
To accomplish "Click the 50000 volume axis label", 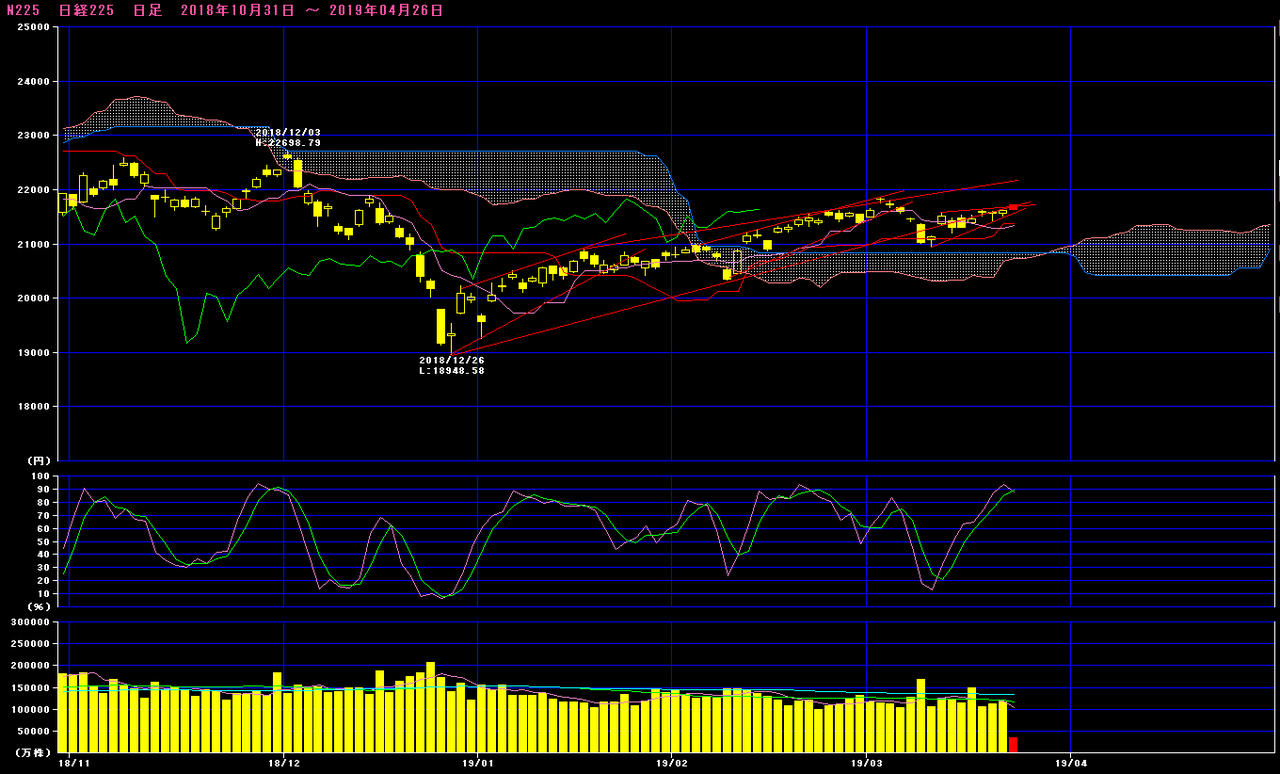I will (34, 732).
